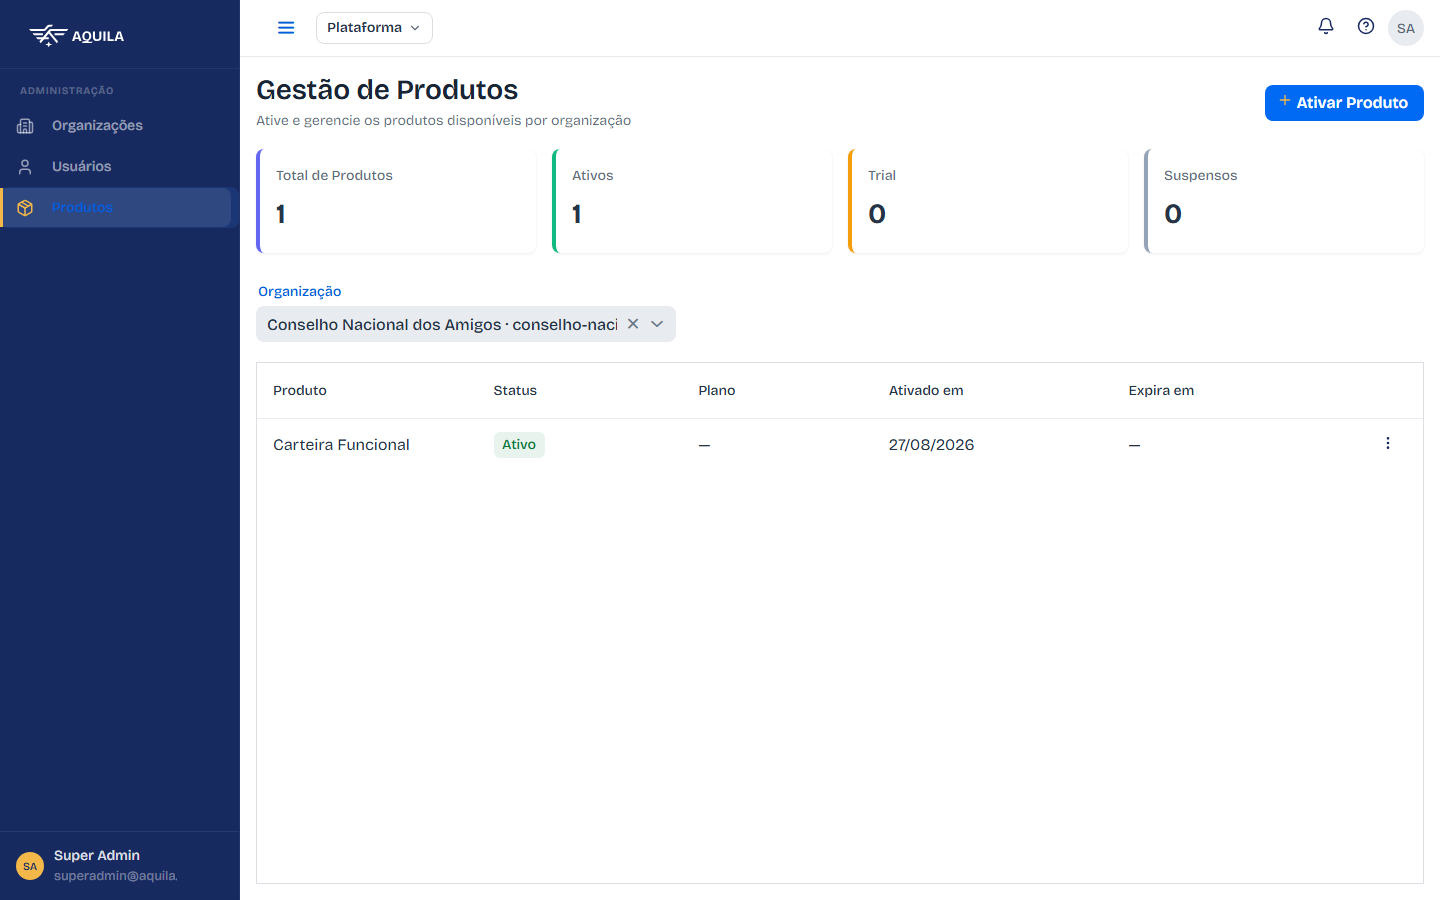Screen dimensions: 1440x900
Task: Click the Plano column header
Action: point(717,390)
